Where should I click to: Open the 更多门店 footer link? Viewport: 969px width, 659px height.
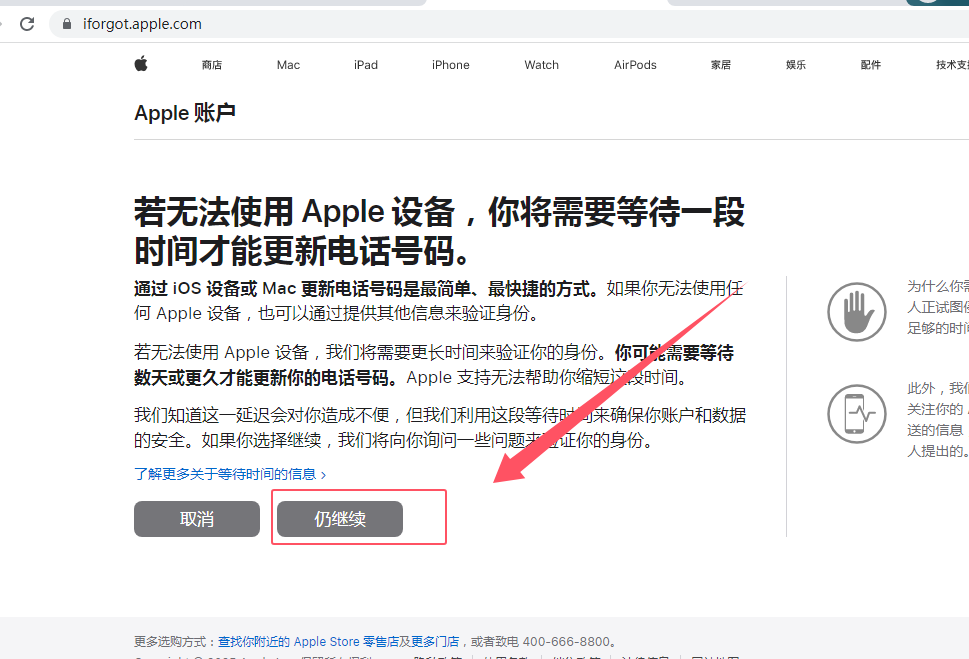[x=435, y=642]
